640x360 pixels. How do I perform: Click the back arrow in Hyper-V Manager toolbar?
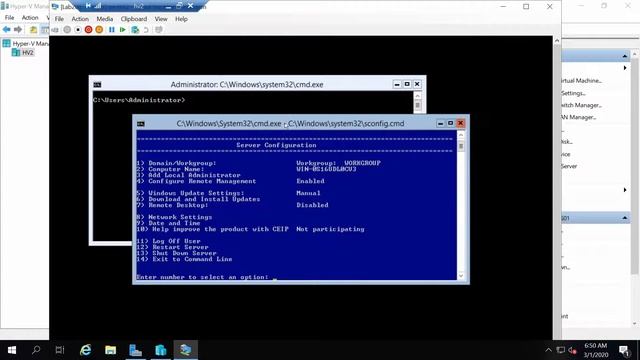coord(7,29)
